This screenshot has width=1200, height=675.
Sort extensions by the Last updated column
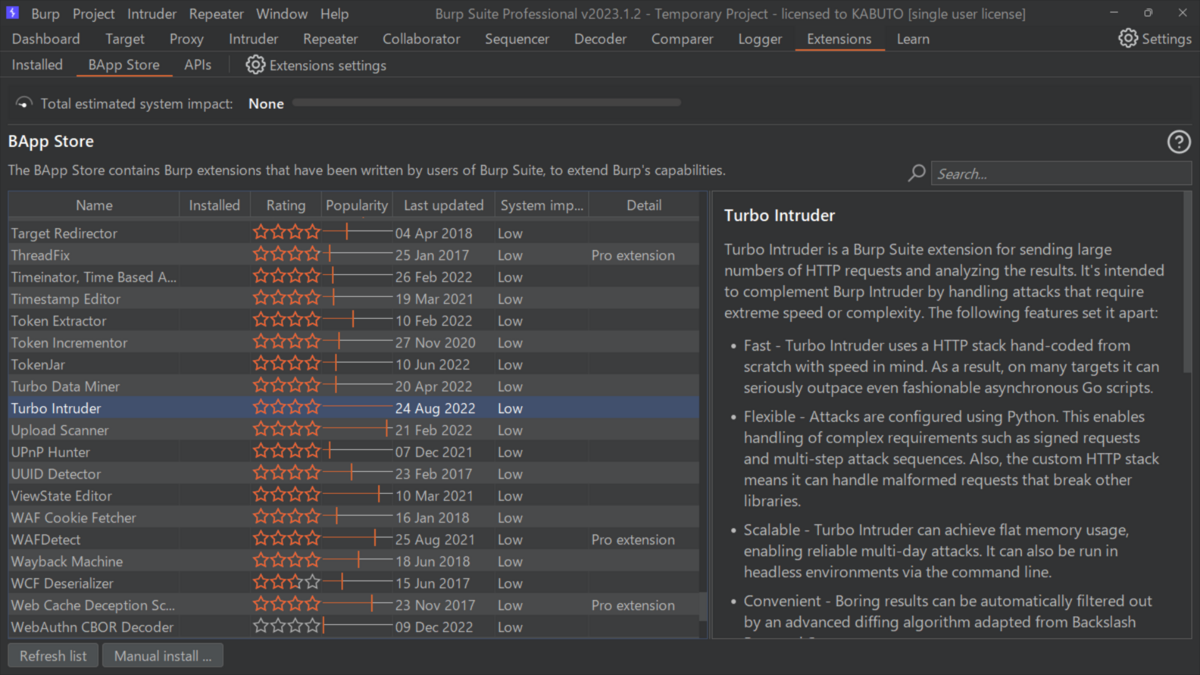pyautogui.click(x=443, y=204)
